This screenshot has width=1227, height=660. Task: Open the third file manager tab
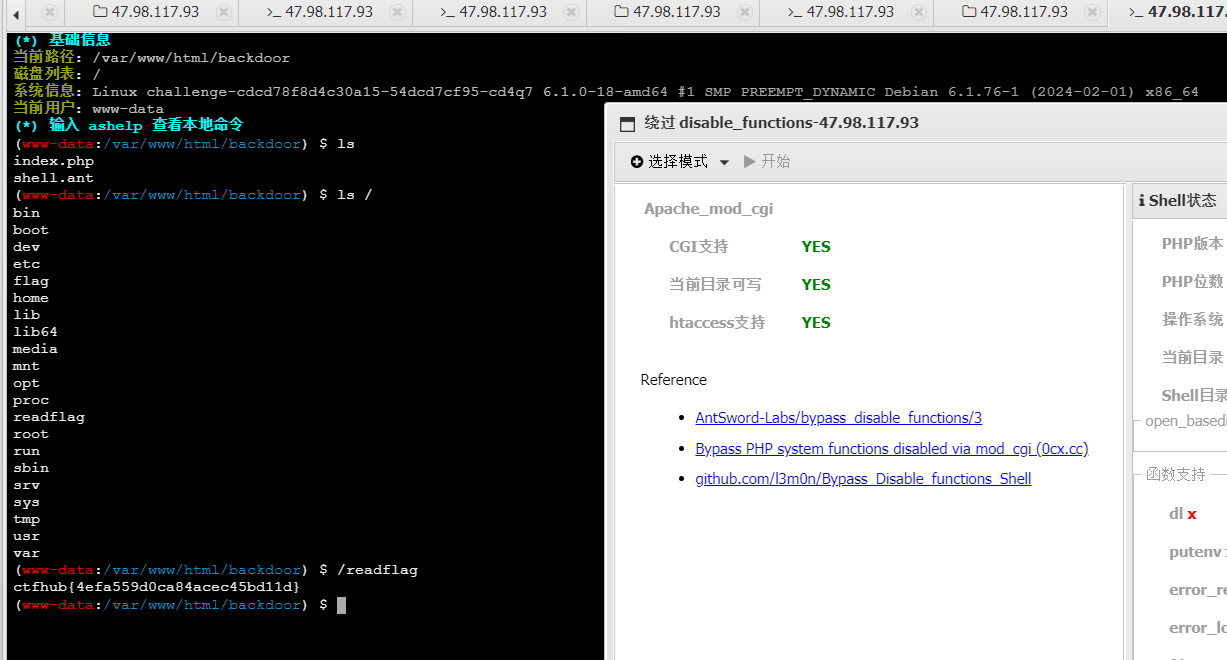1014,12
